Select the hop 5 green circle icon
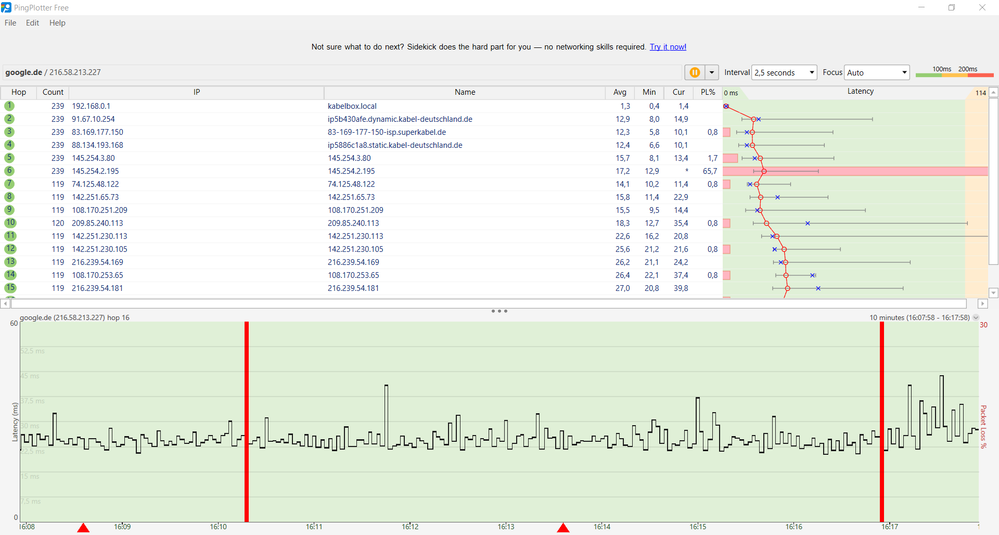 9,158
